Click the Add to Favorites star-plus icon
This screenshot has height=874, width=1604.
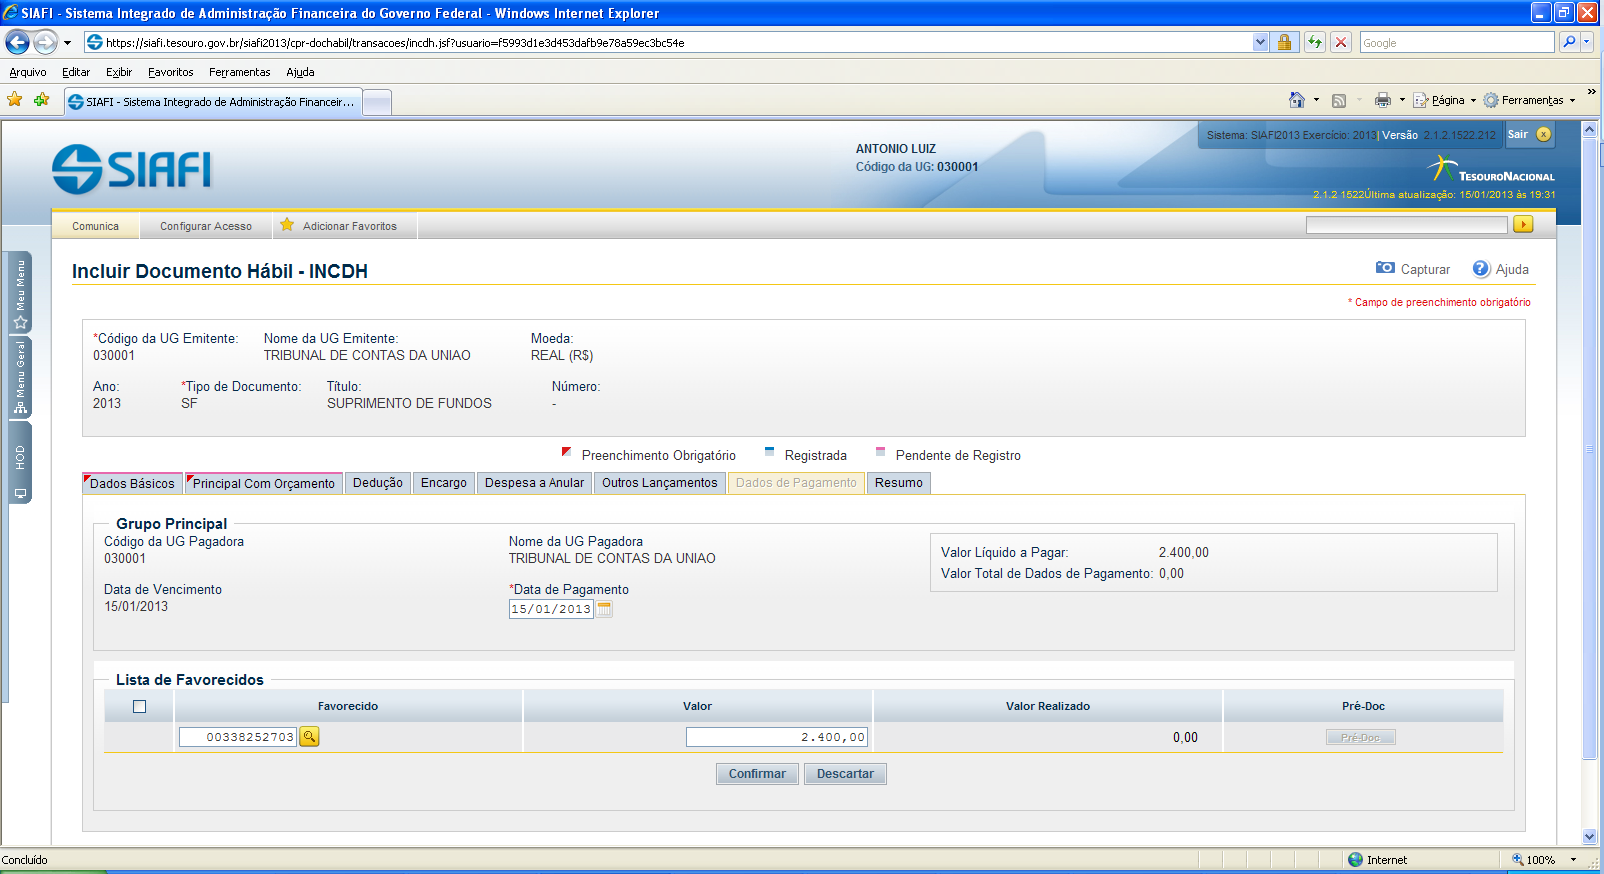pos(41,100)
